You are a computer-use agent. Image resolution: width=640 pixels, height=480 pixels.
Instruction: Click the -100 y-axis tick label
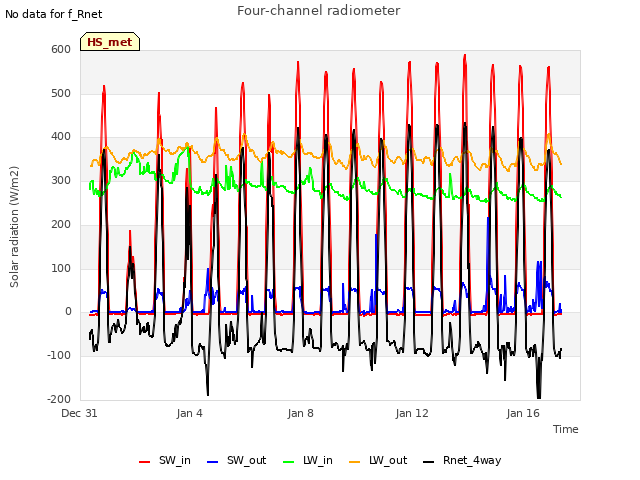pos(59,356)
